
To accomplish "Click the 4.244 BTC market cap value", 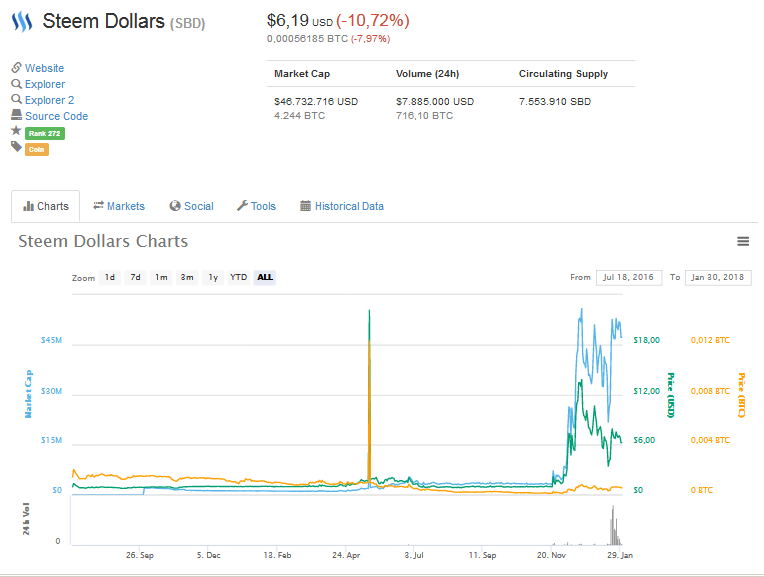I will click(299, 115).
